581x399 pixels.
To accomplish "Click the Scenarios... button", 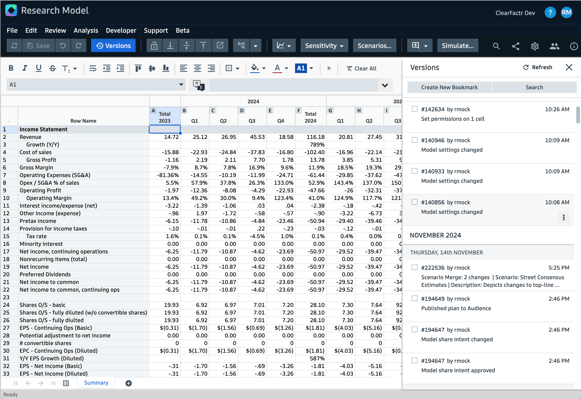I will [375, 46].
